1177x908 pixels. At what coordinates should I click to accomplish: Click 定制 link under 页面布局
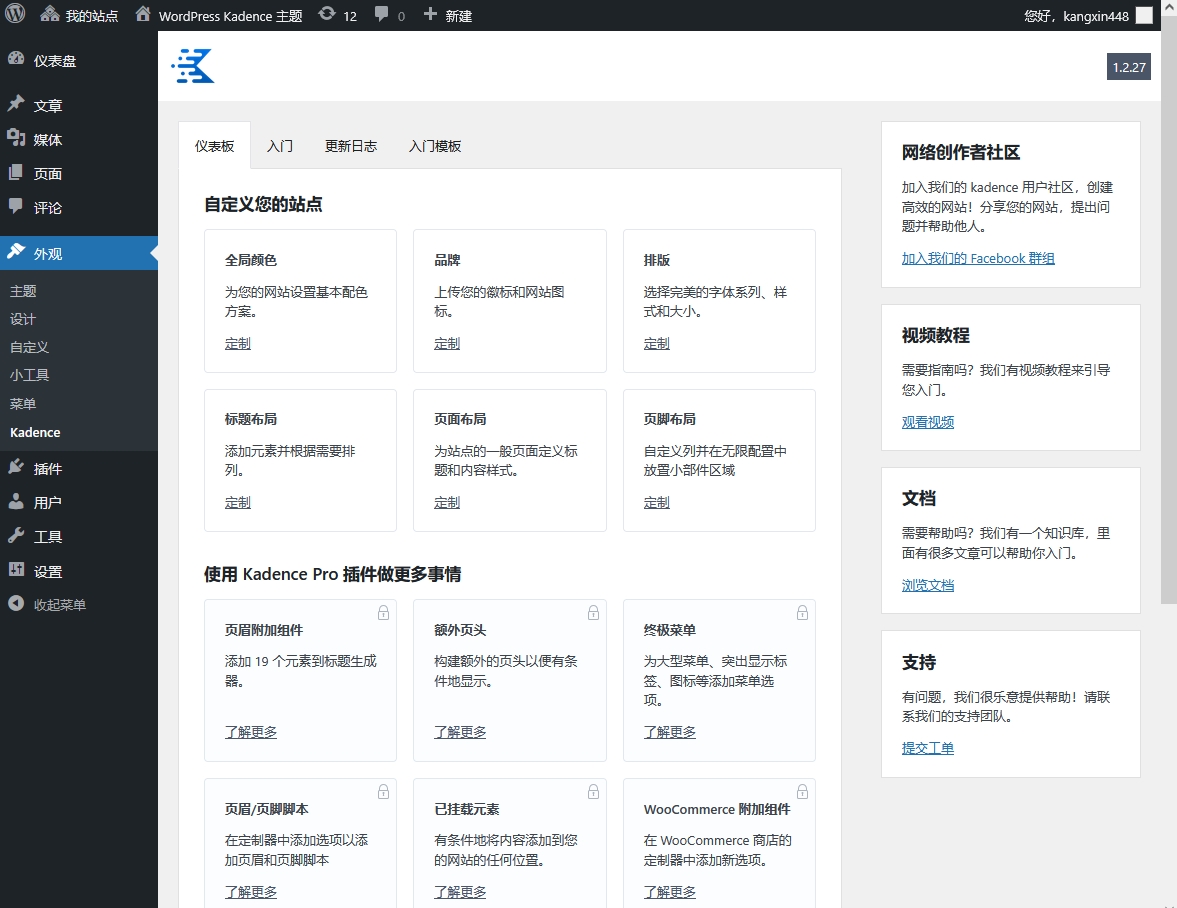[447, 503]
